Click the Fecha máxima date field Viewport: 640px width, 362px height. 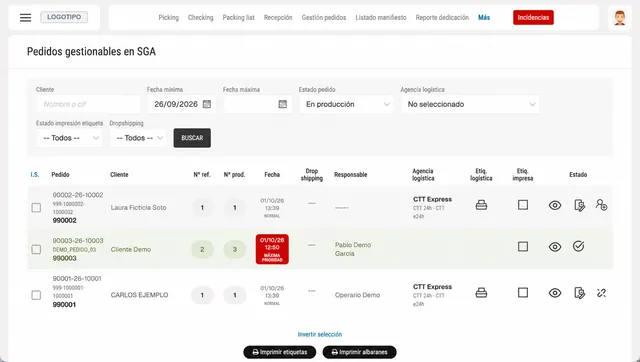click(257, 104)
